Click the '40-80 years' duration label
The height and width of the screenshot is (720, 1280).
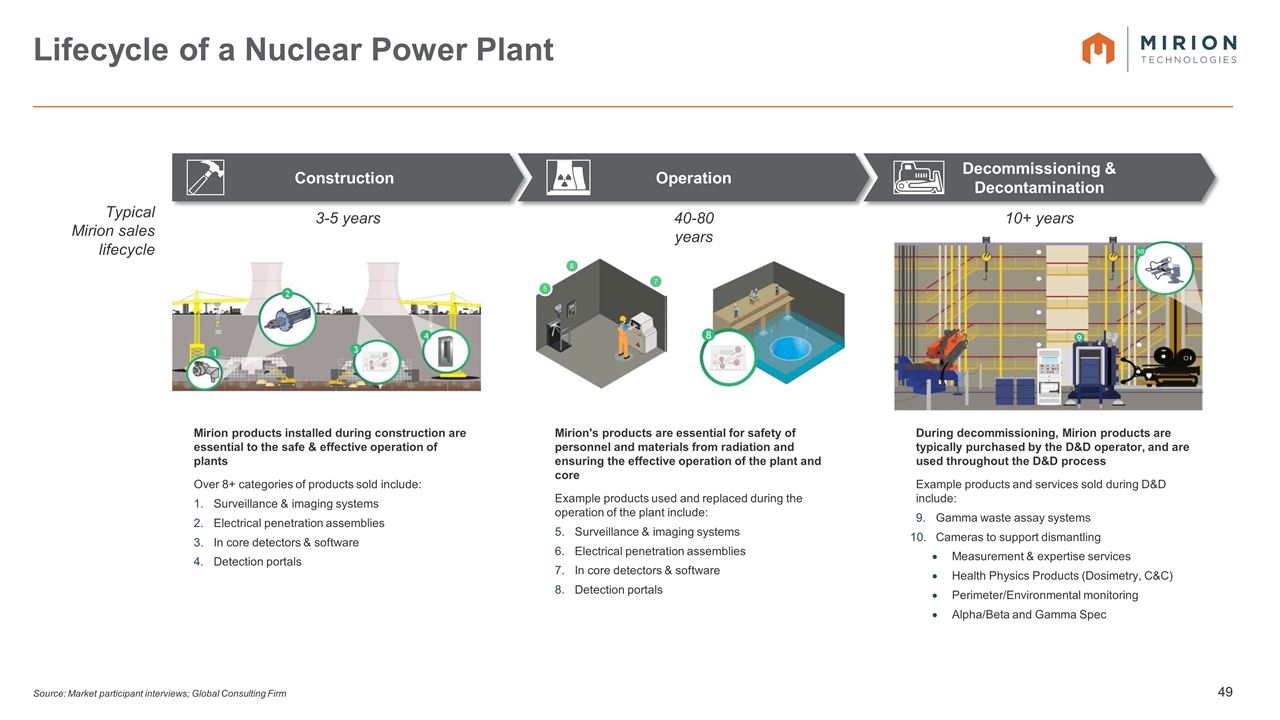coord(693,227)
